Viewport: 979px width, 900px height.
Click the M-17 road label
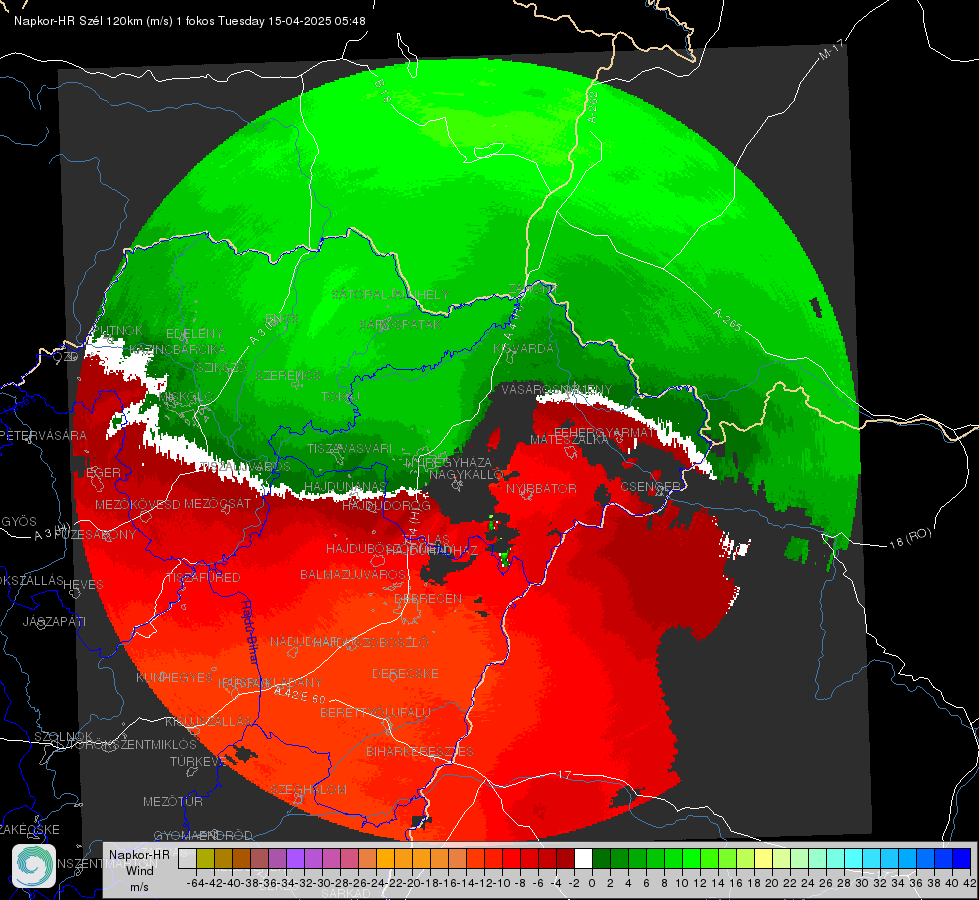pos(832,50)
